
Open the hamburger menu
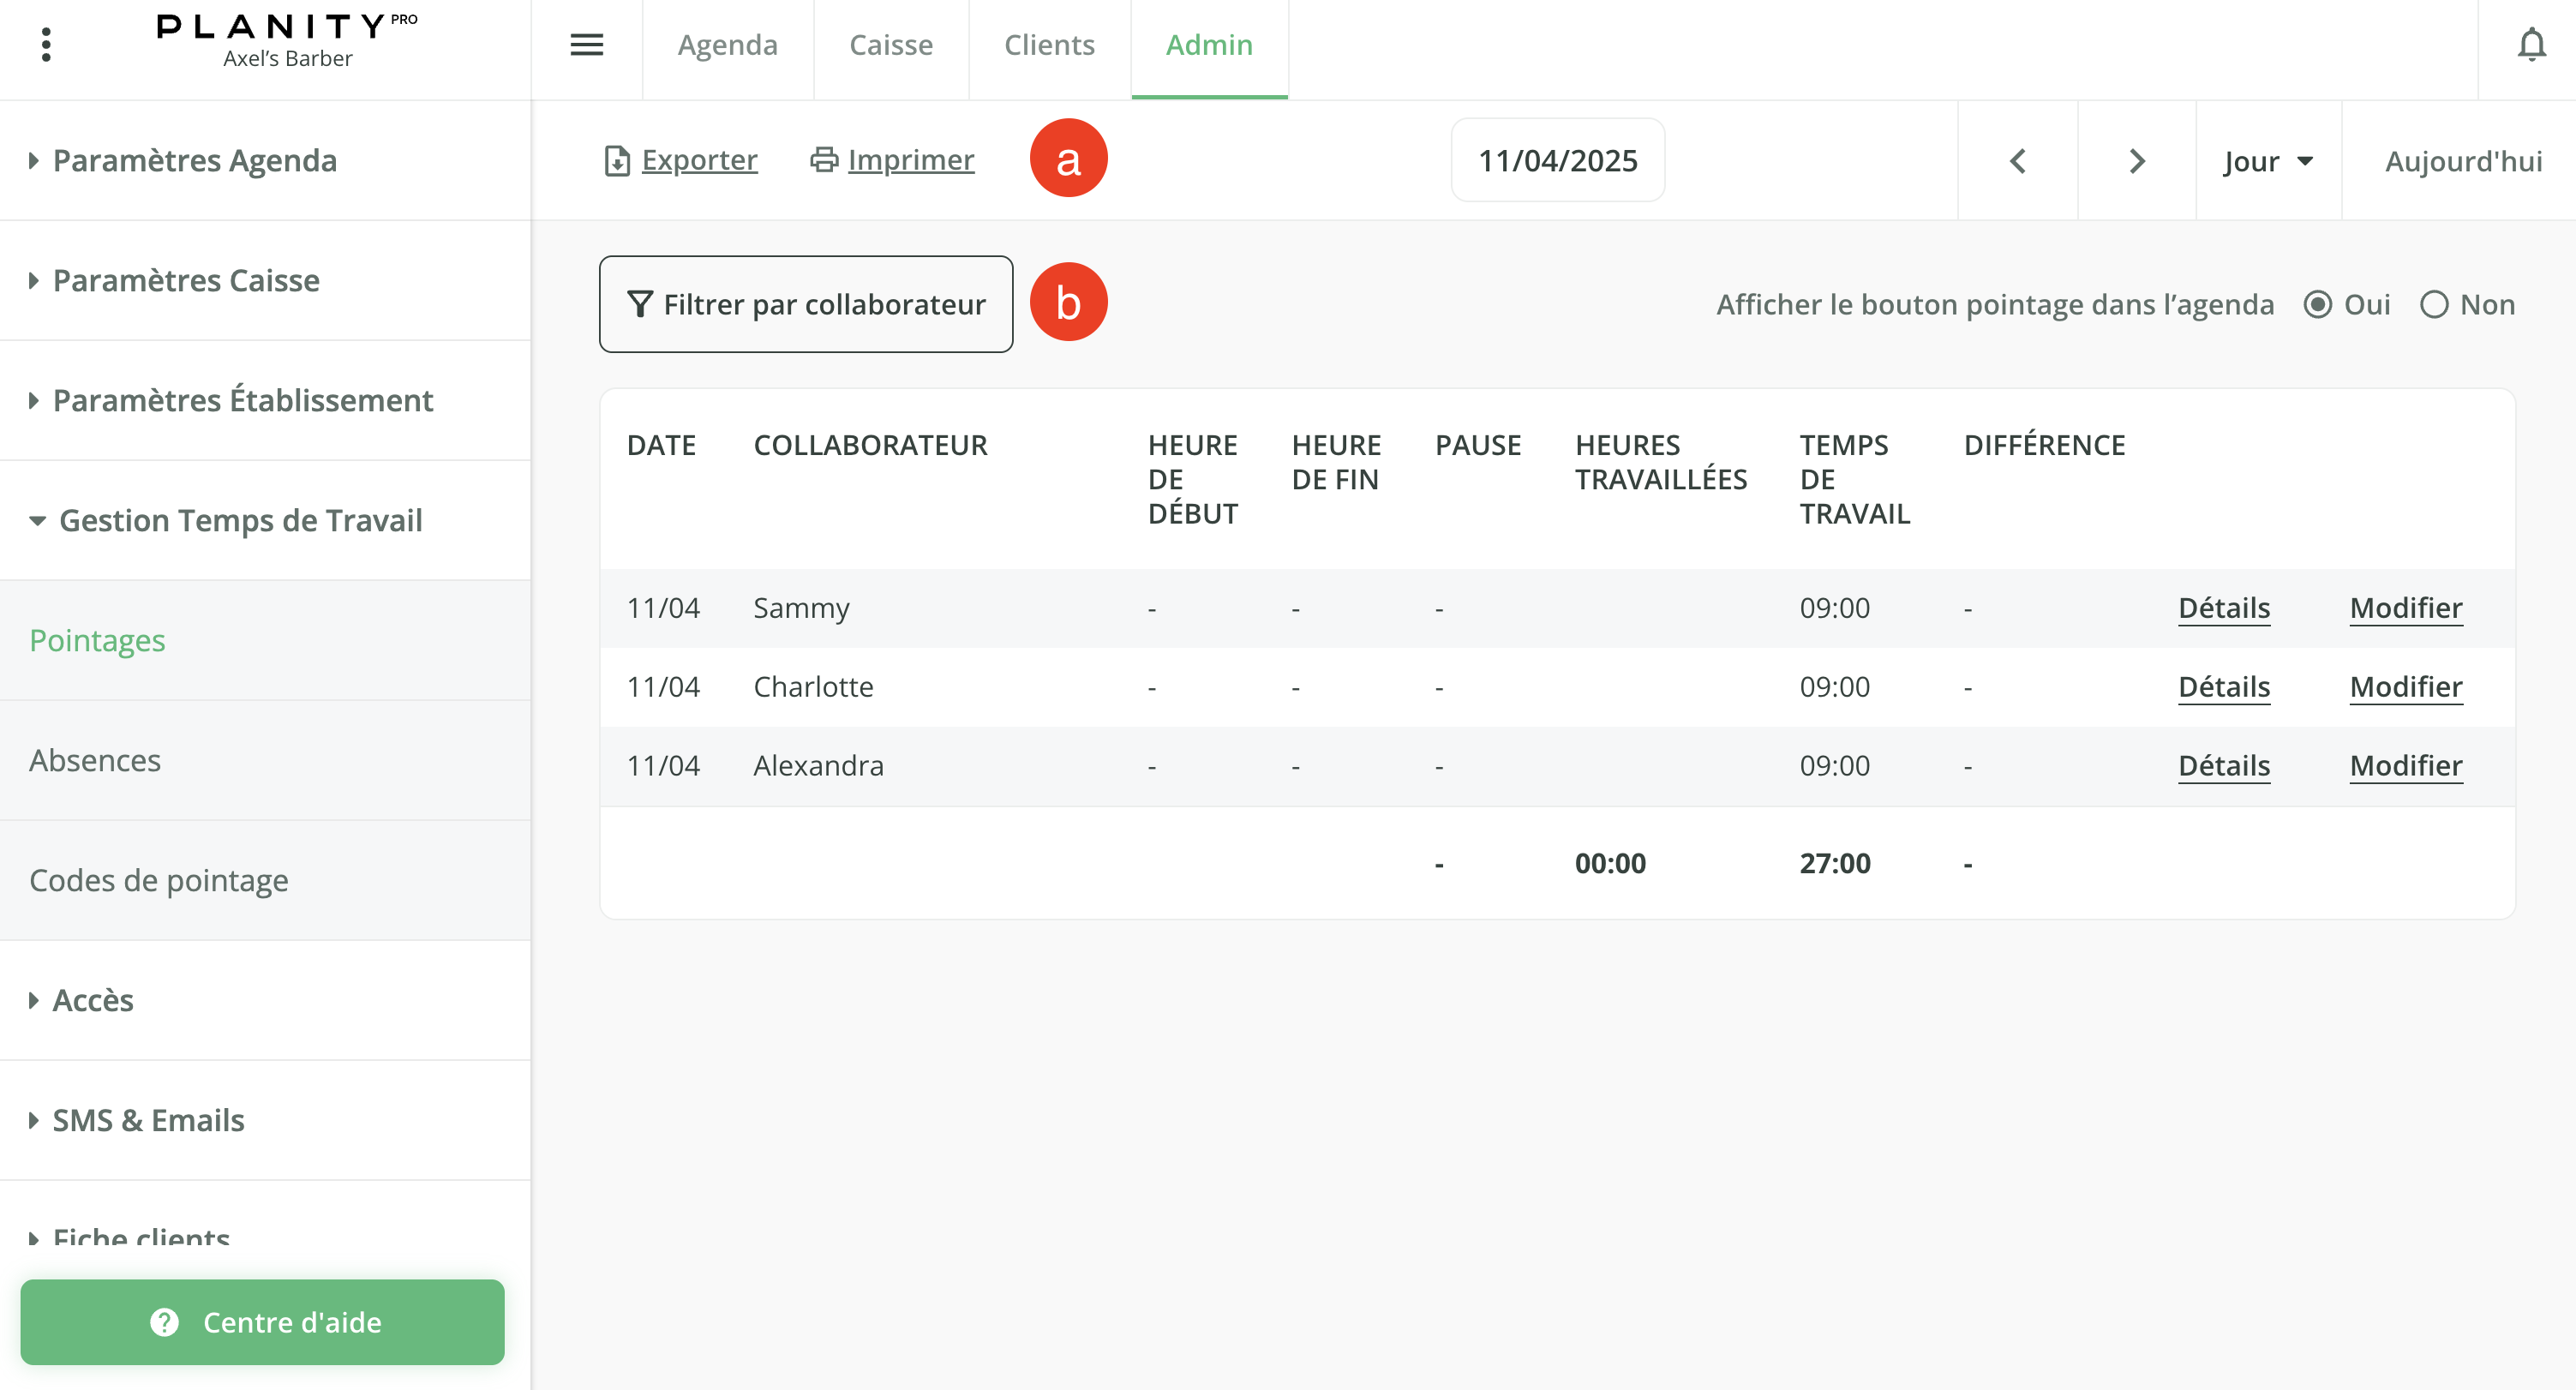pyautogui.click(x=586, y=45)
